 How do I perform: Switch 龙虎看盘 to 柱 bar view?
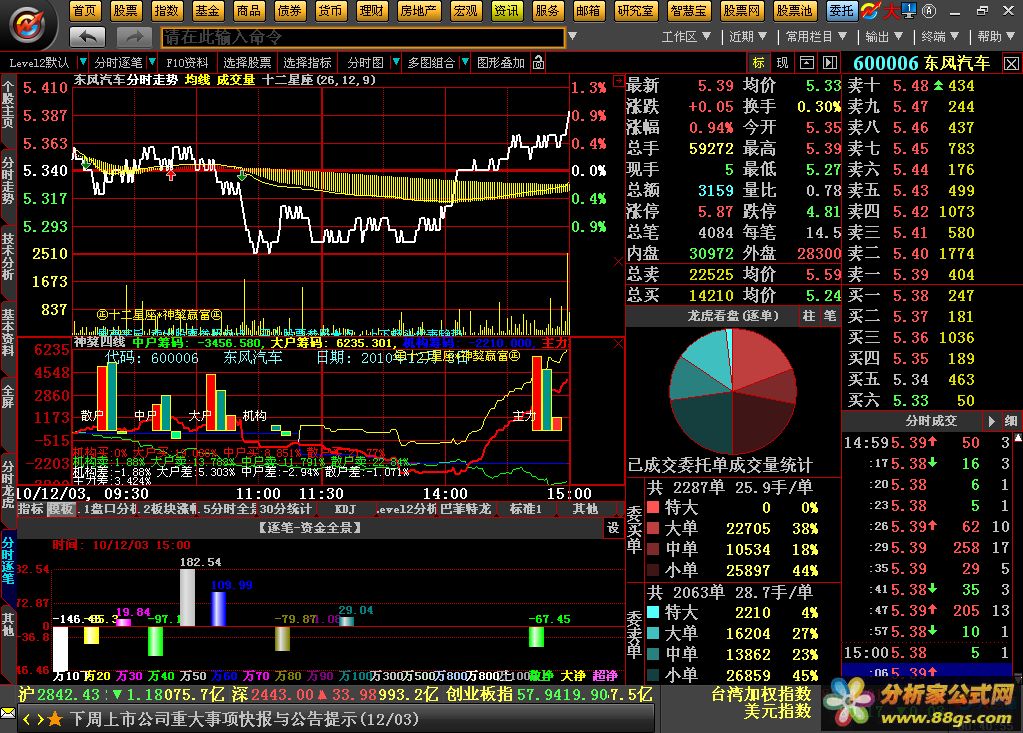[809, 316]
